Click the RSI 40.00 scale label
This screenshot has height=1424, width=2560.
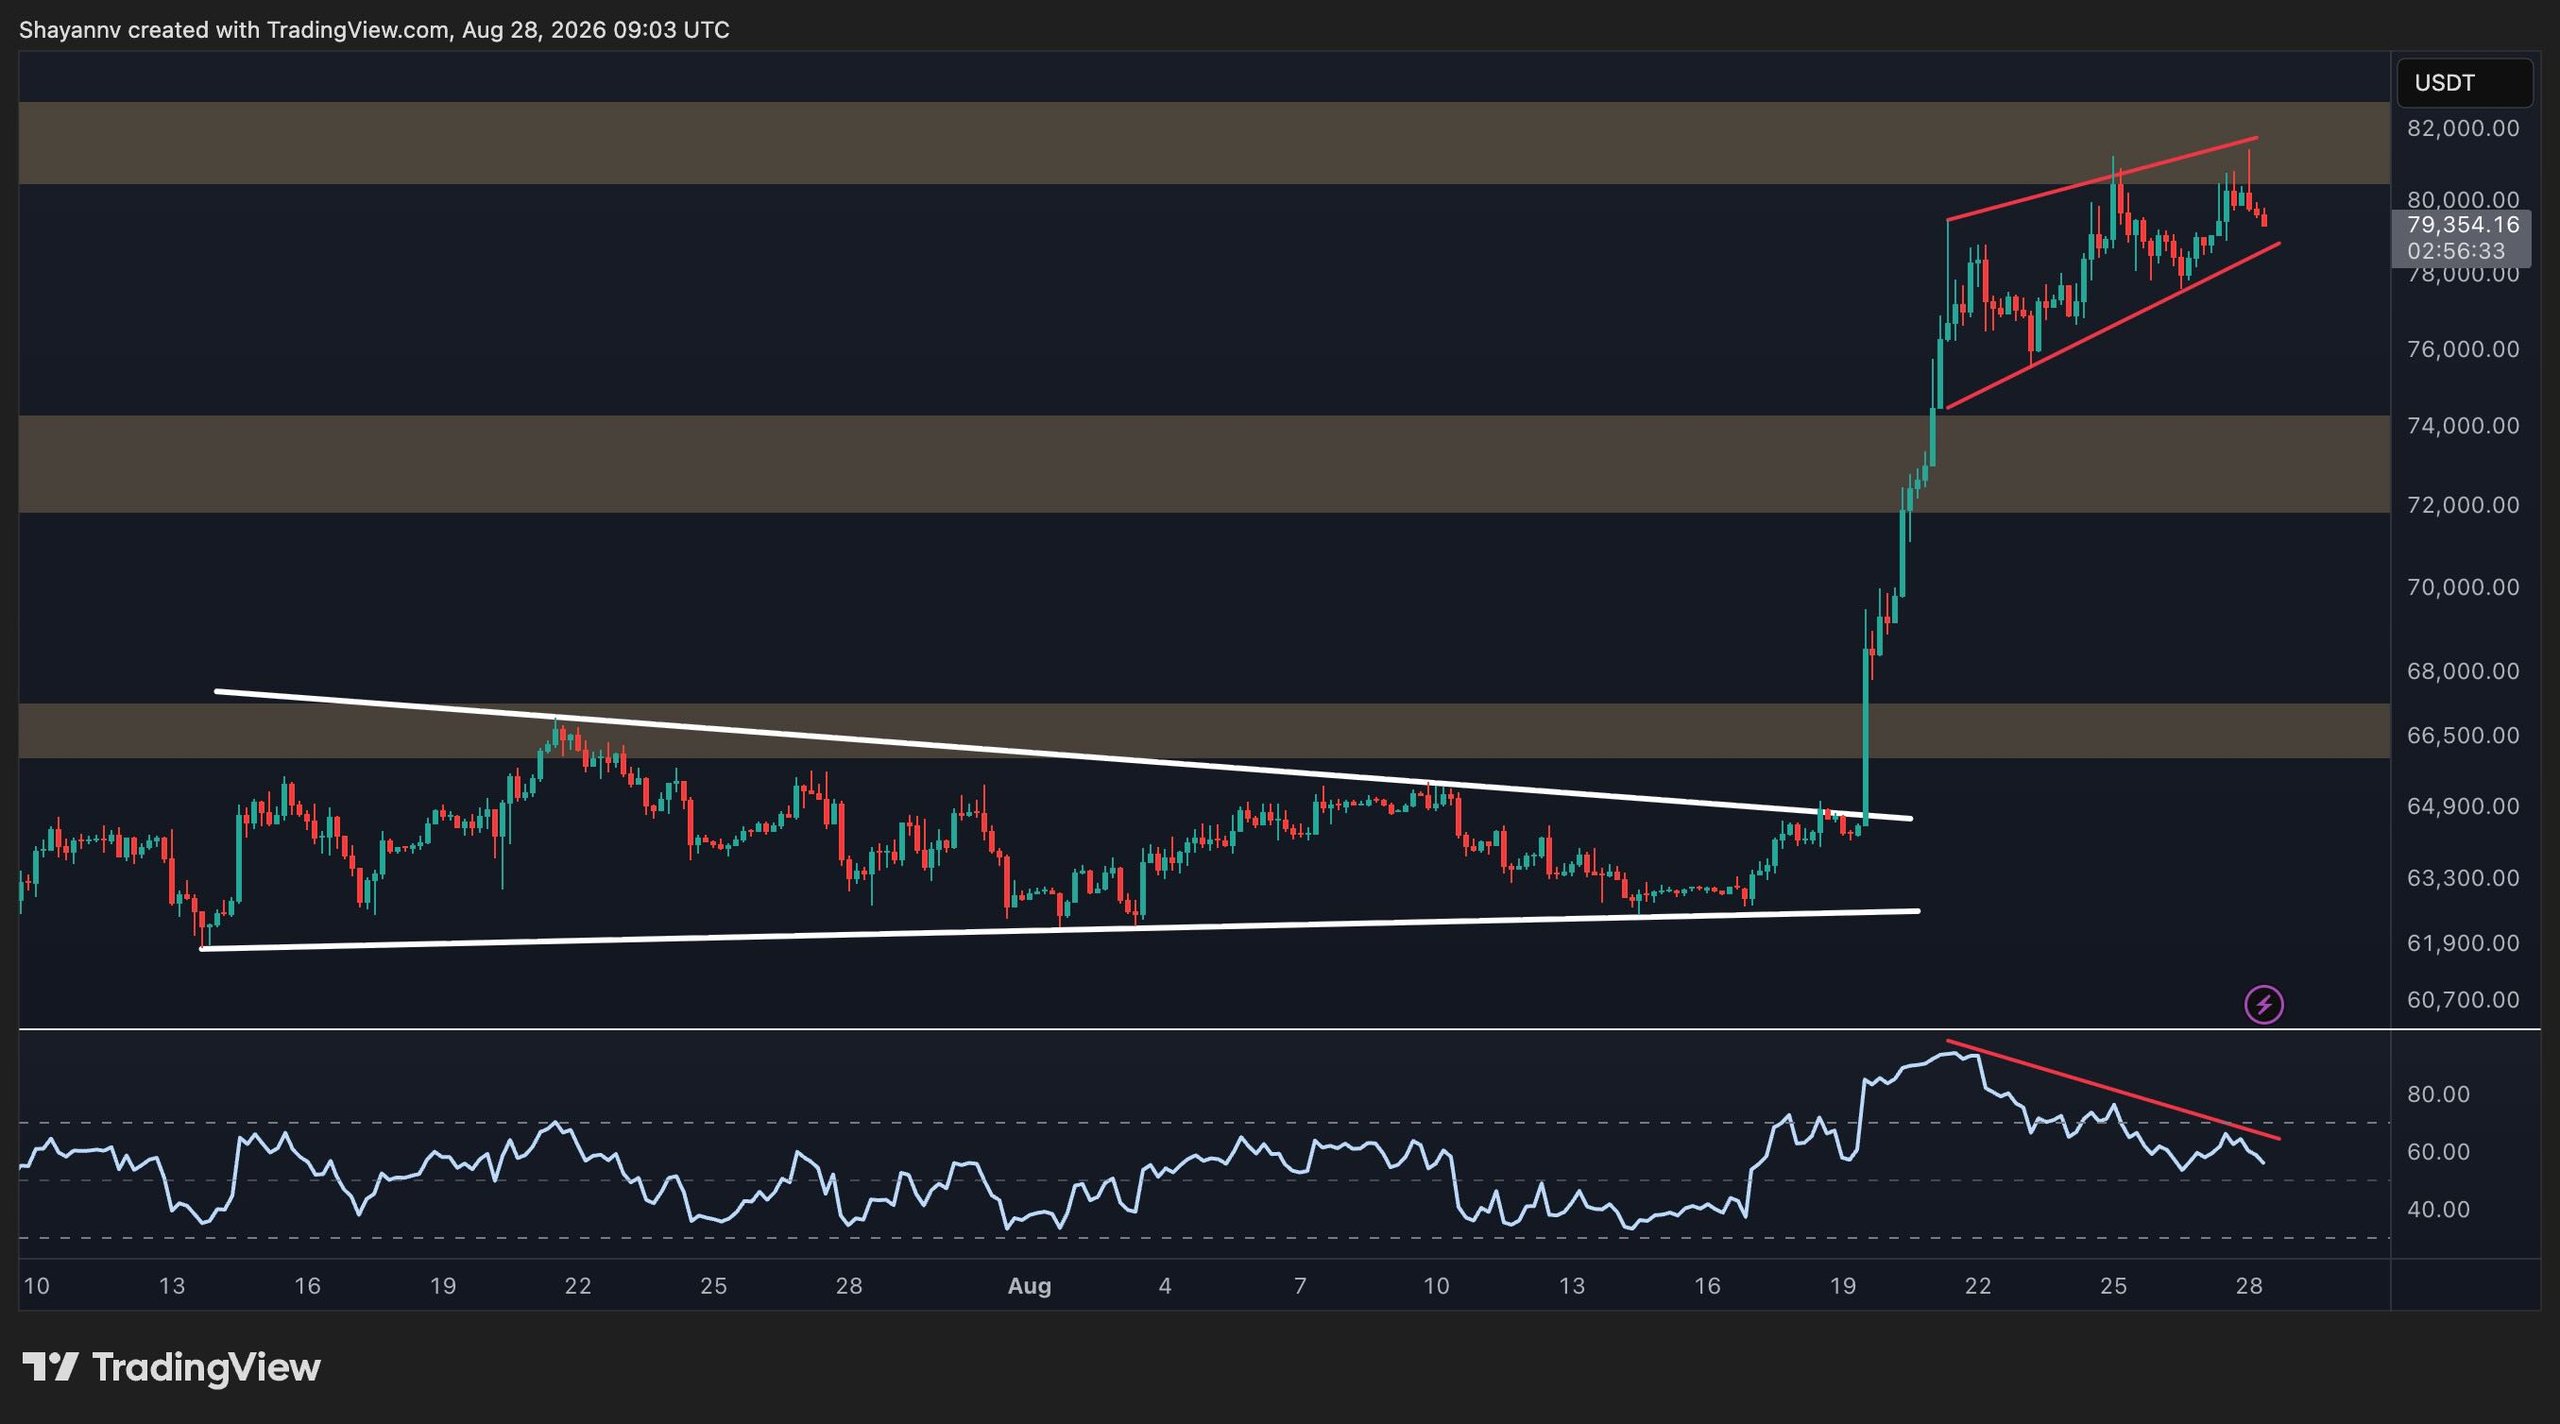click(2438, 1209)
